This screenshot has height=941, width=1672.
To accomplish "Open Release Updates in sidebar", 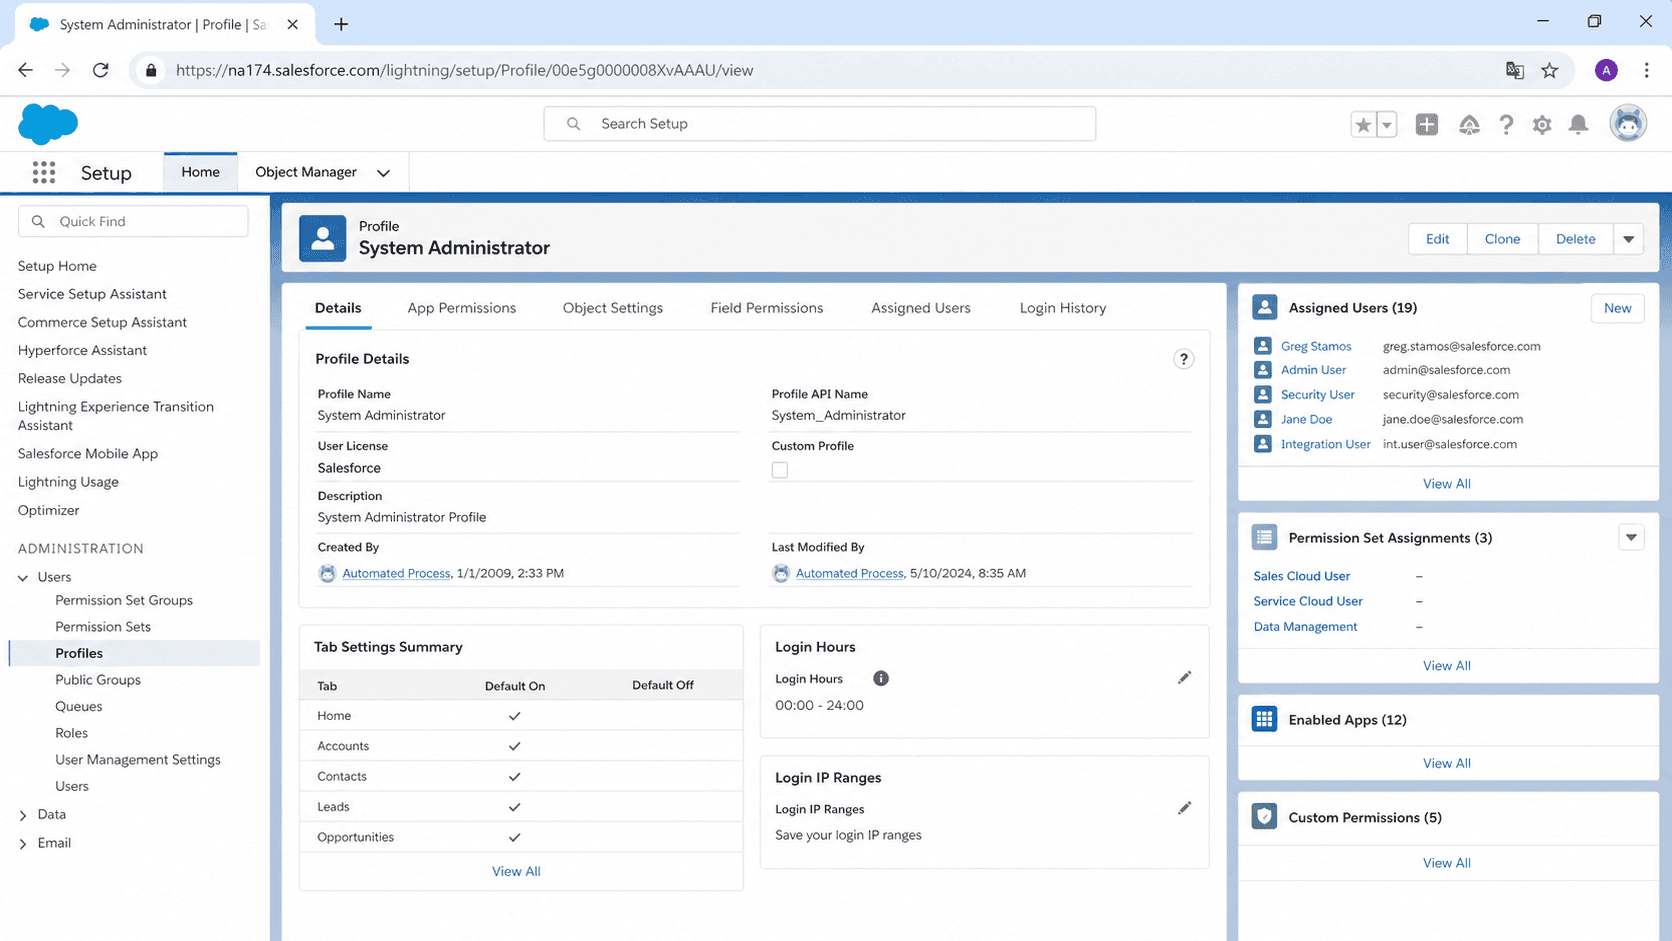I will 69,378.
